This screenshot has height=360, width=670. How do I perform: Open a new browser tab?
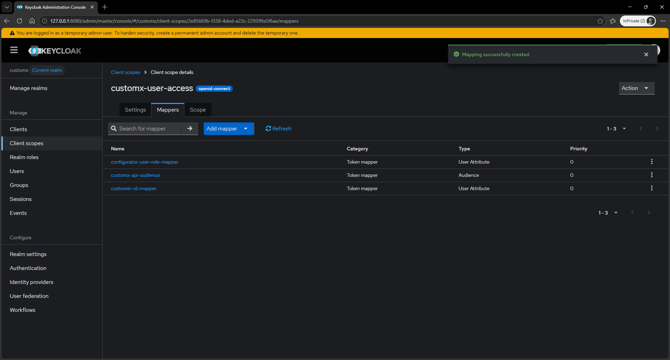[105, 7]
